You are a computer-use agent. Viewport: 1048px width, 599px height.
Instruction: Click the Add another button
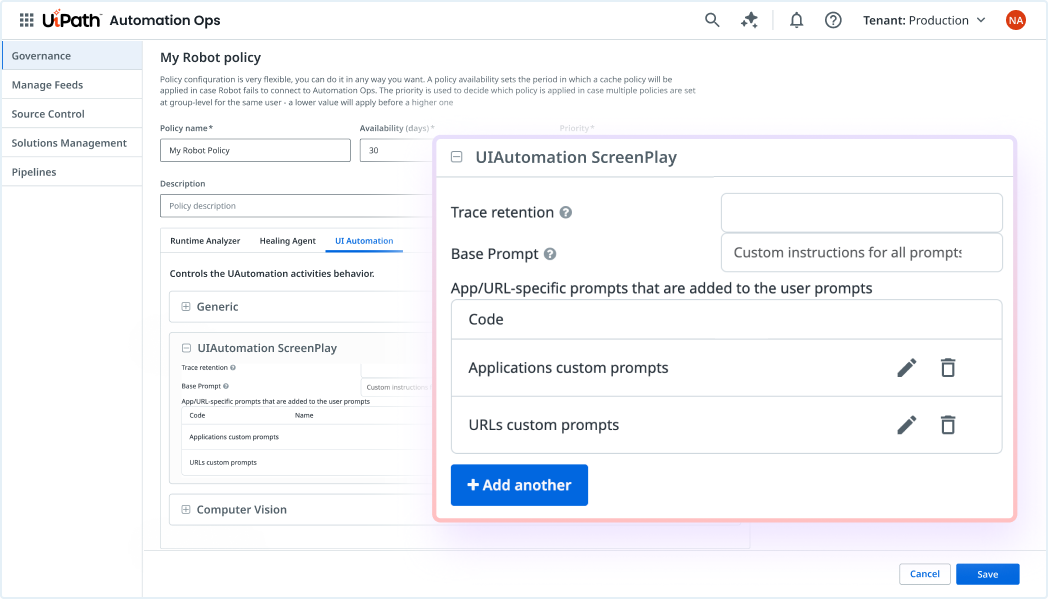(x=519, y=485)
